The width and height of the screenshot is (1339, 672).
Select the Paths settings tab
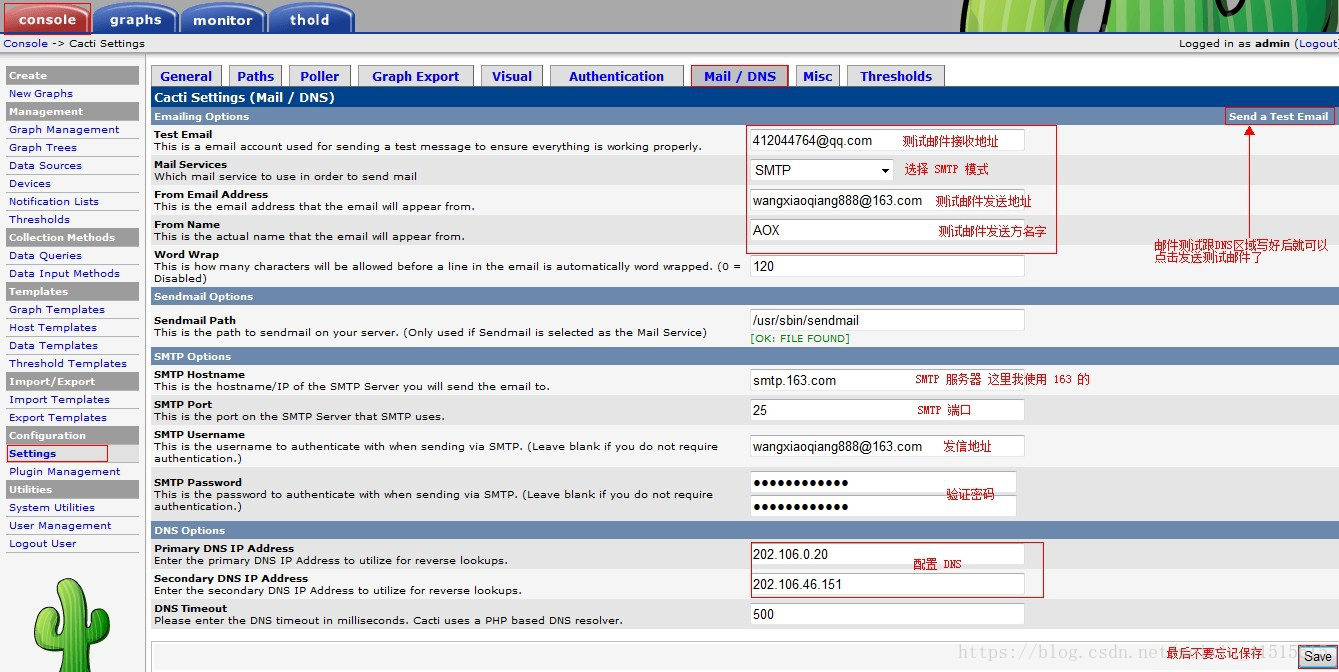(256, 76)
